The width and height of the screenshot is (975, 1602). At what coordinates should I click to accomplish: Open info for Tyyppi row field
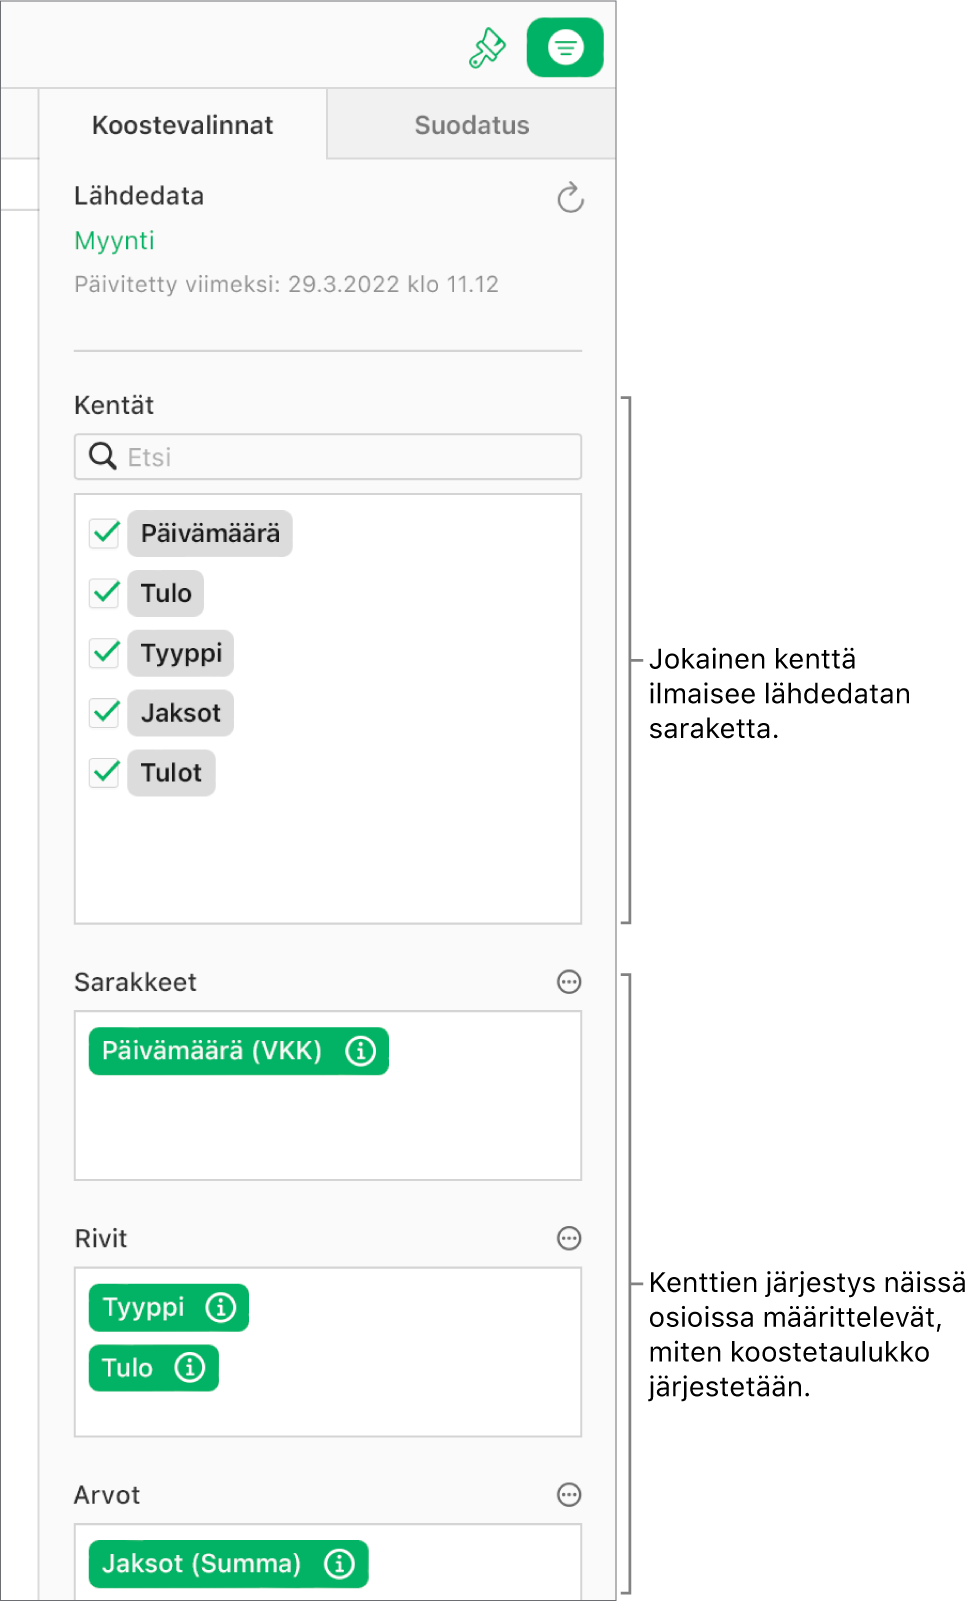click(x=220, y=1308)
